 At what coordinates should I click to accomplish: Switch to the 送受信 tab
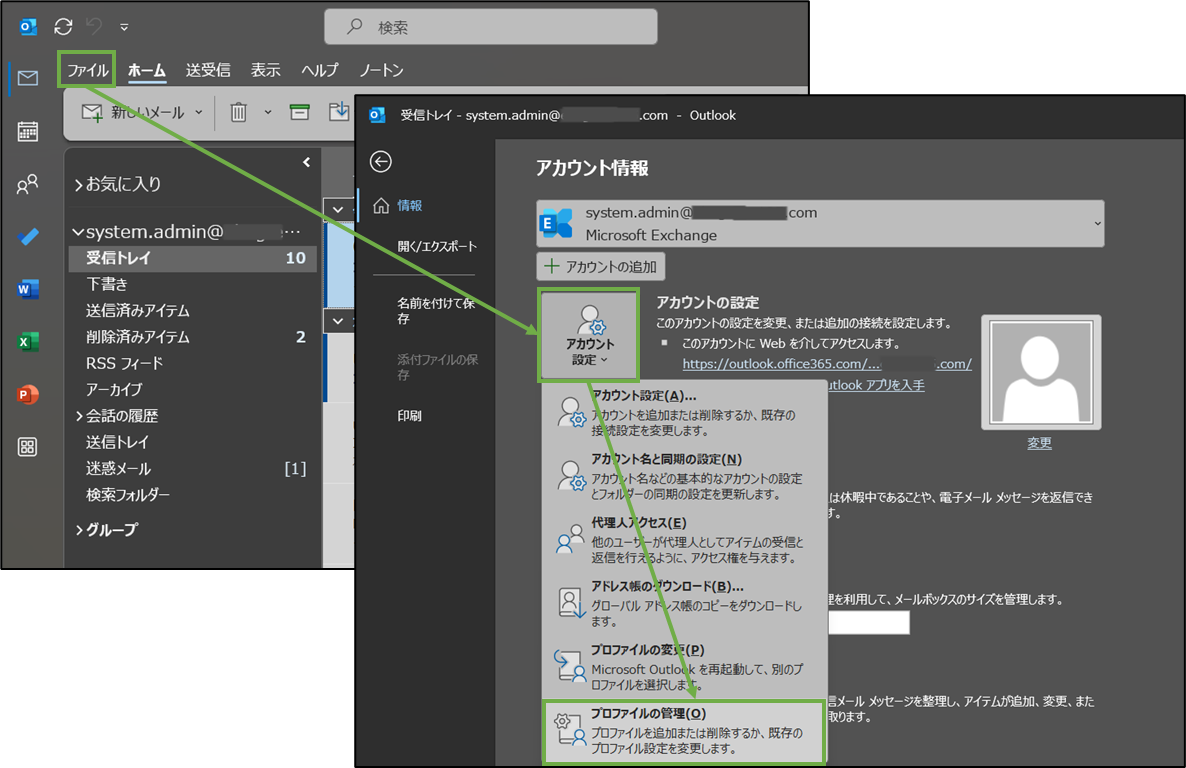[x=208, y=70]
